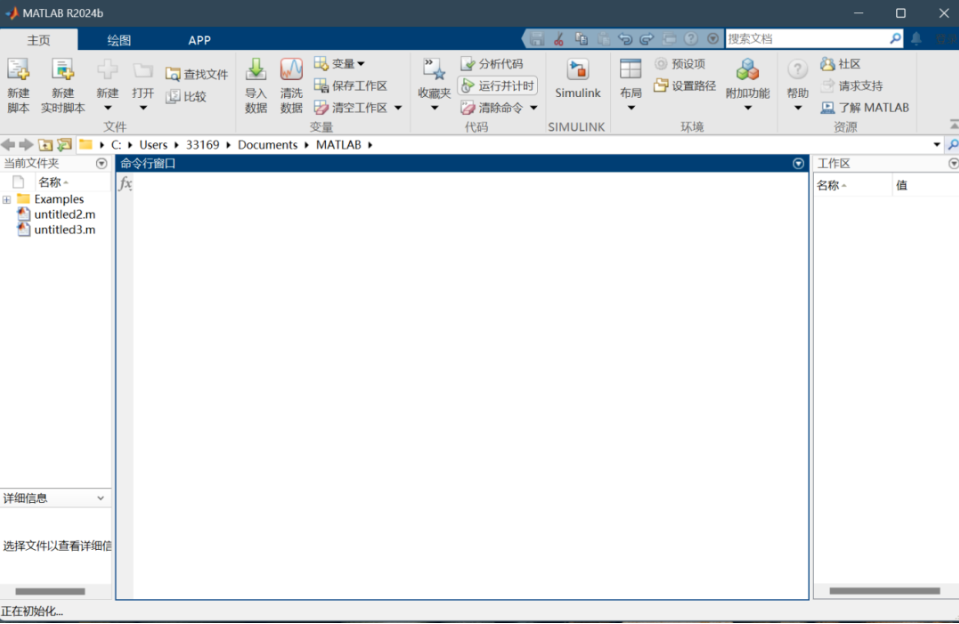The height and width of the screenshot is (624, 959).
Task: Click the question mark help icon in quick access toolbar
Action: (691, 39)
